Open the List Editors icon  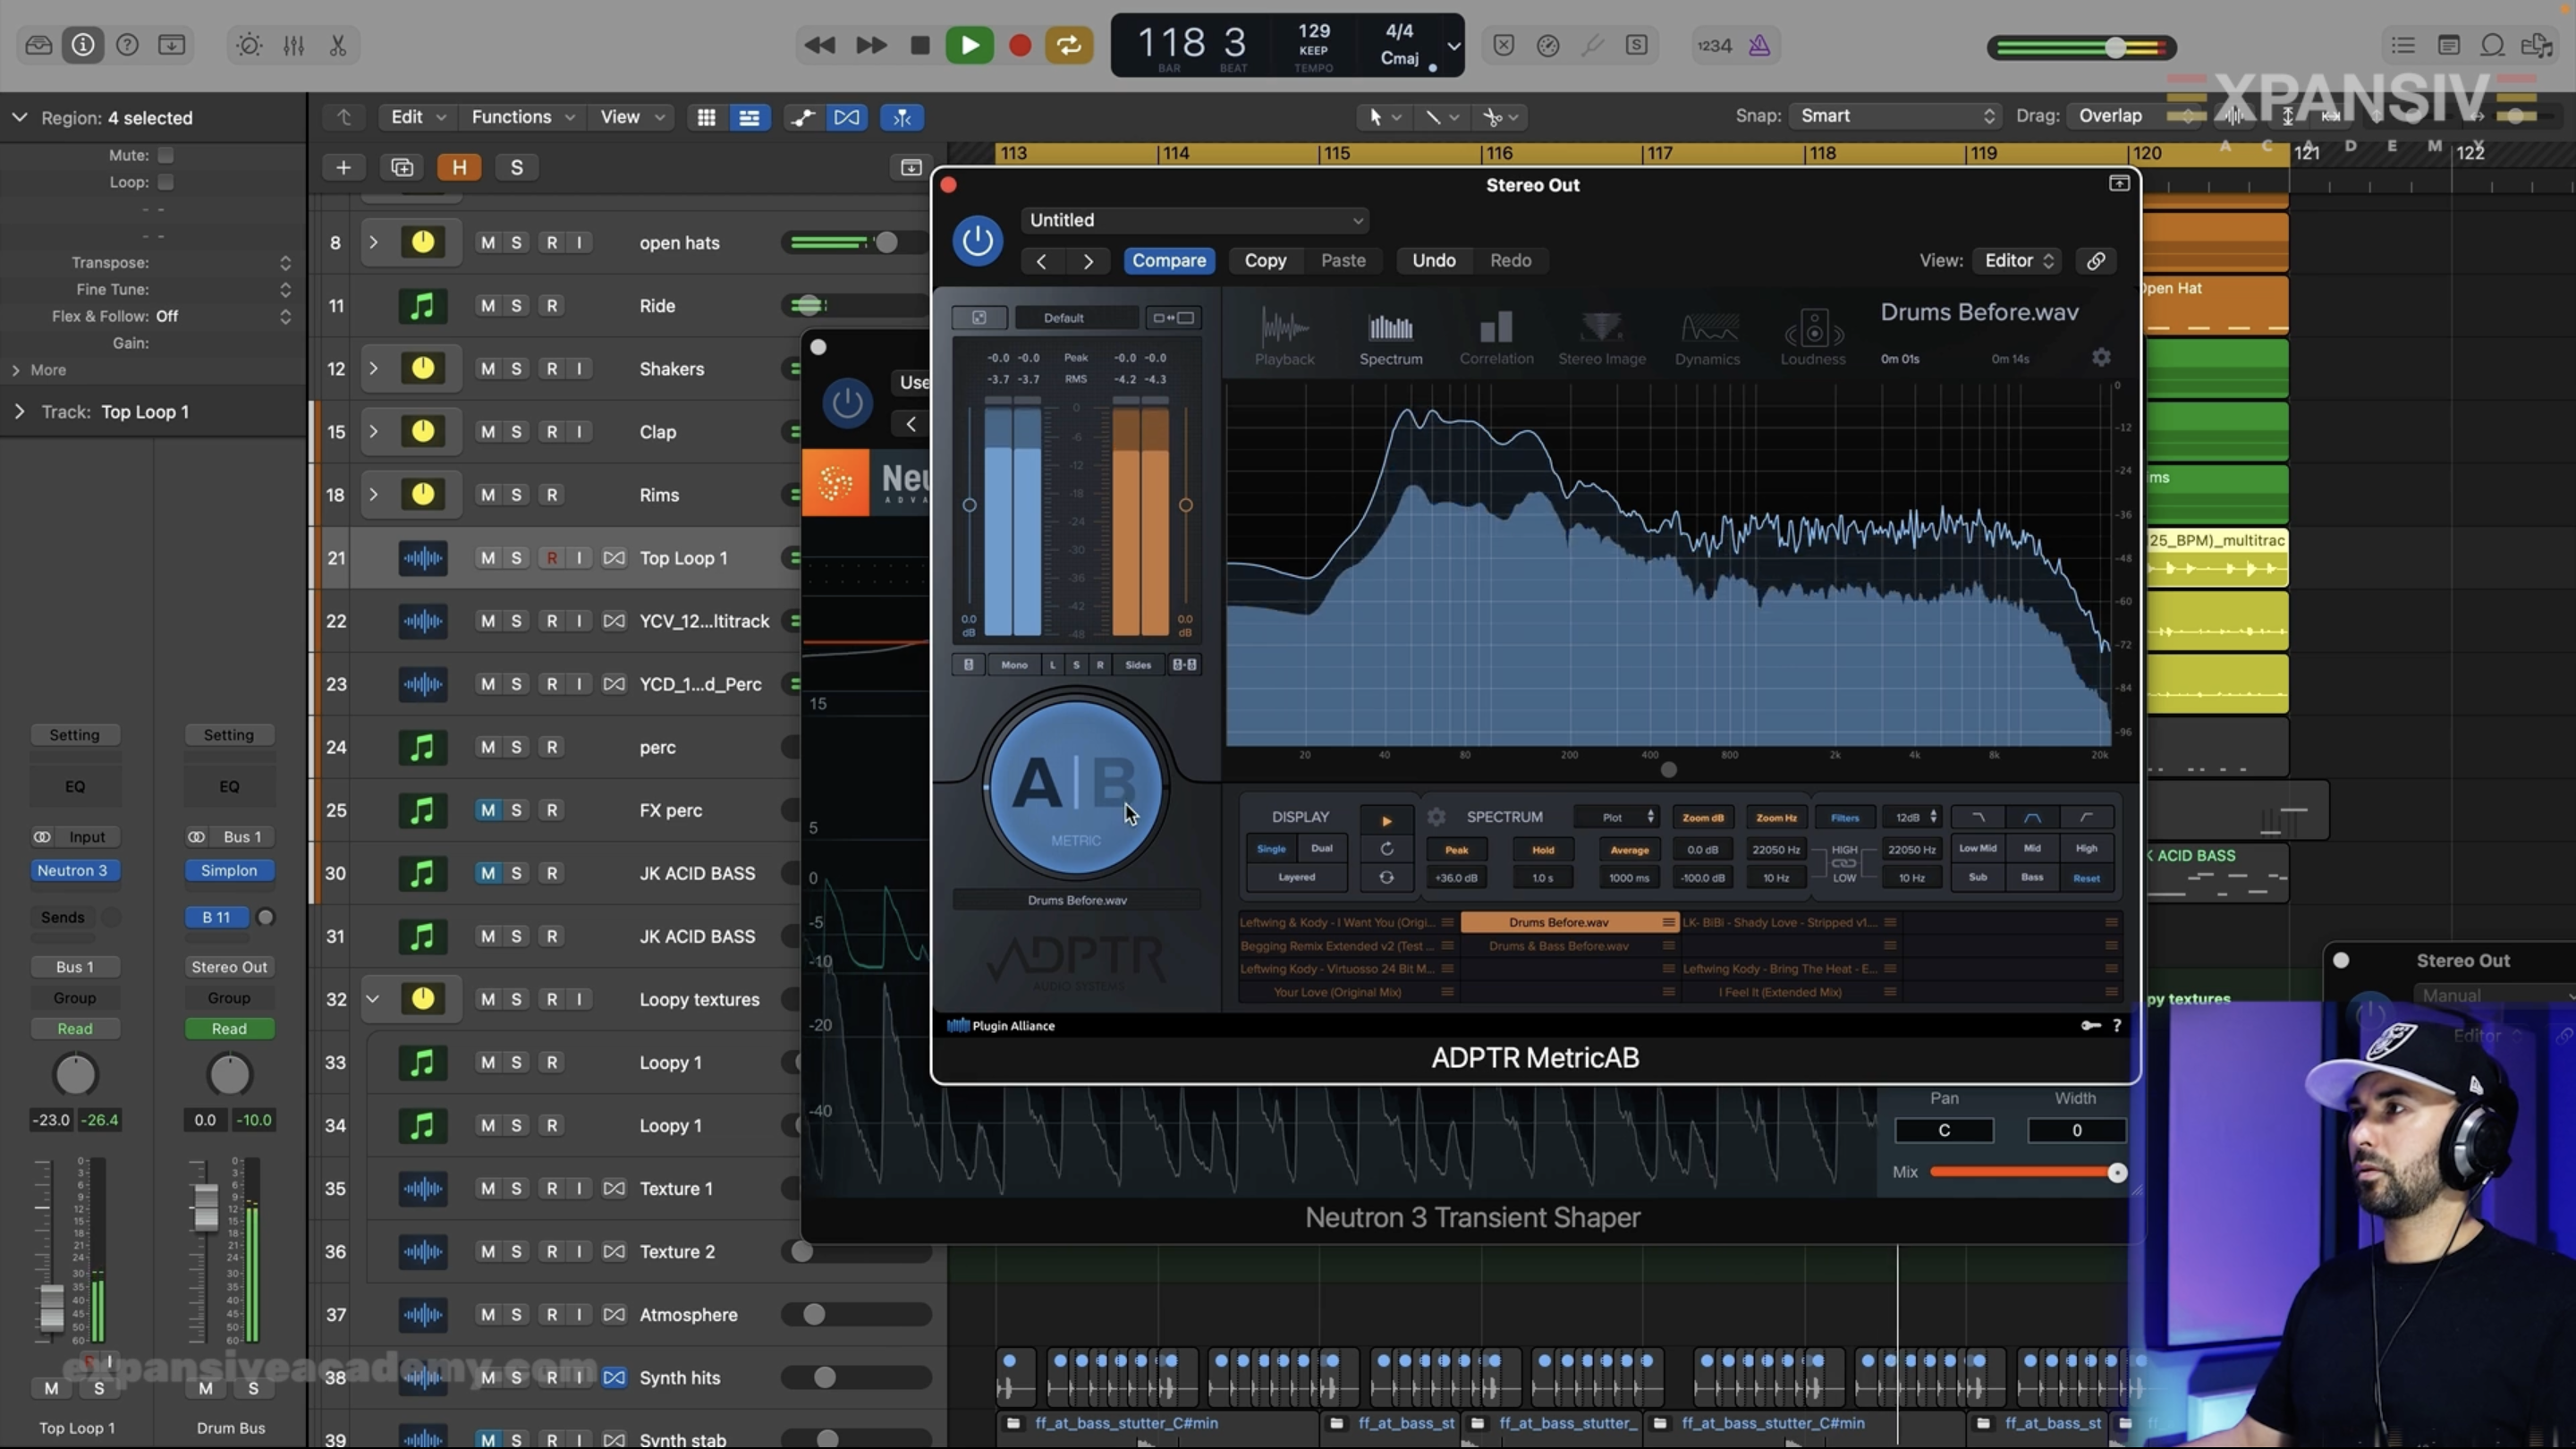tap(2403, 45)
